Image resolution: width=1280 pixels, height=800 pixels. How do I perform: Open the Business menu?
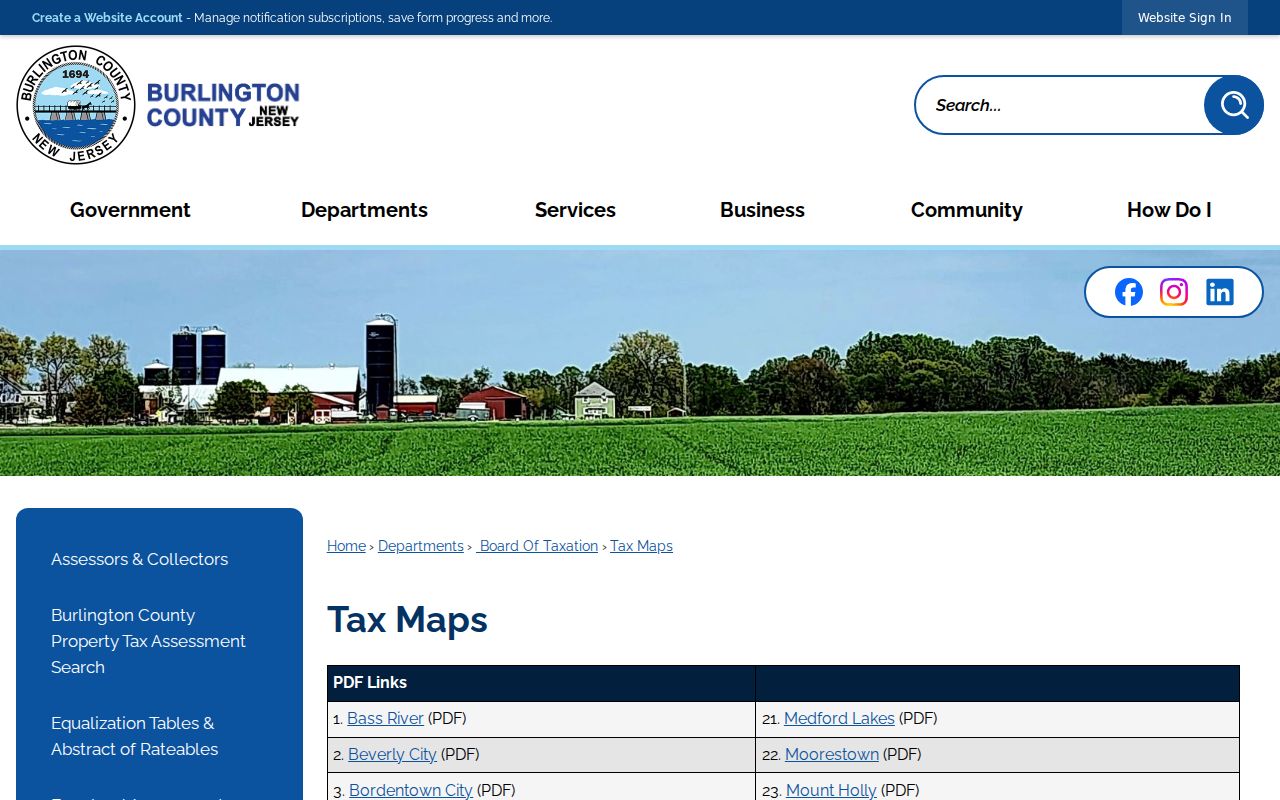pyautogui.click(x=762, y=210)
